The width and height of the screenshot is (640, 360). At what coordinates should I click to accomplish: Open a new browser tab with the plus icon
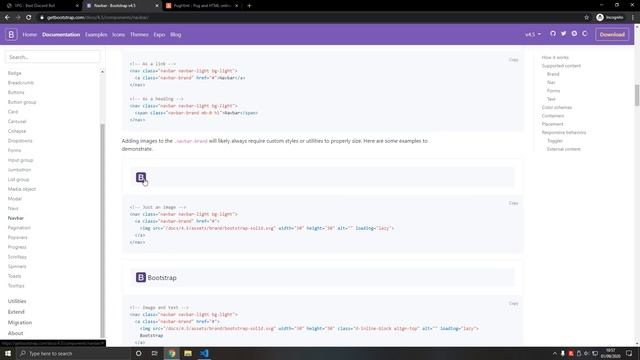pos(249,6)
